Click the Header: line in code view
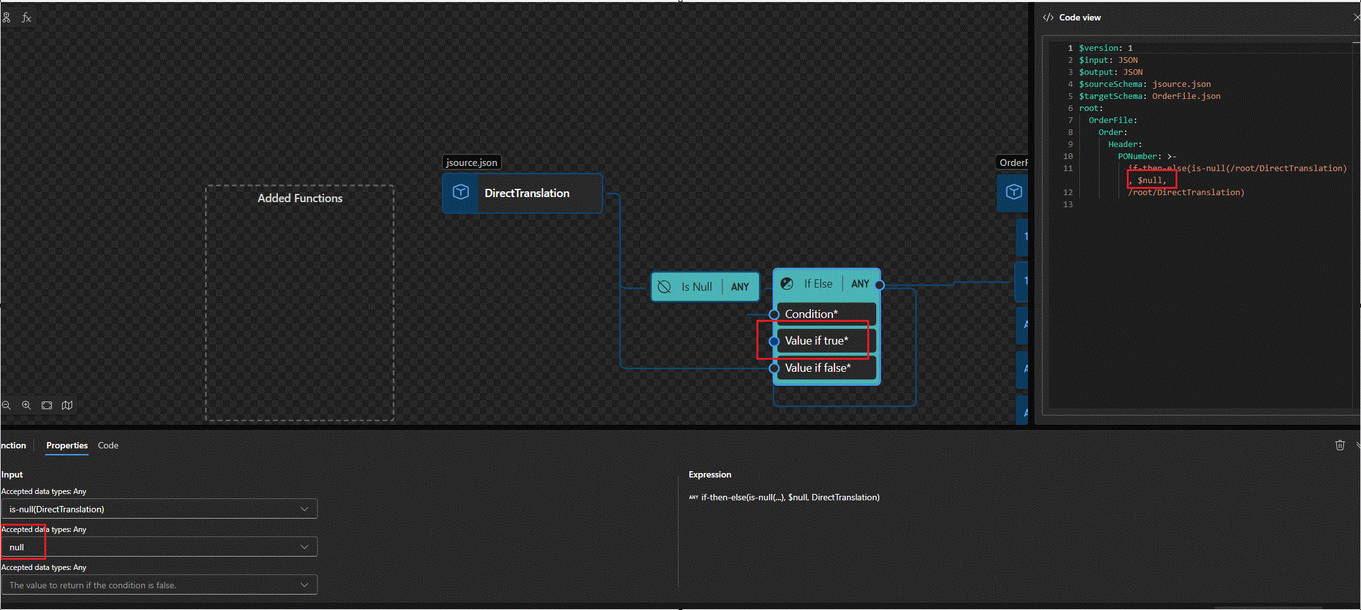Viewport: 1361px width, 610px height. click(1125, 144)
